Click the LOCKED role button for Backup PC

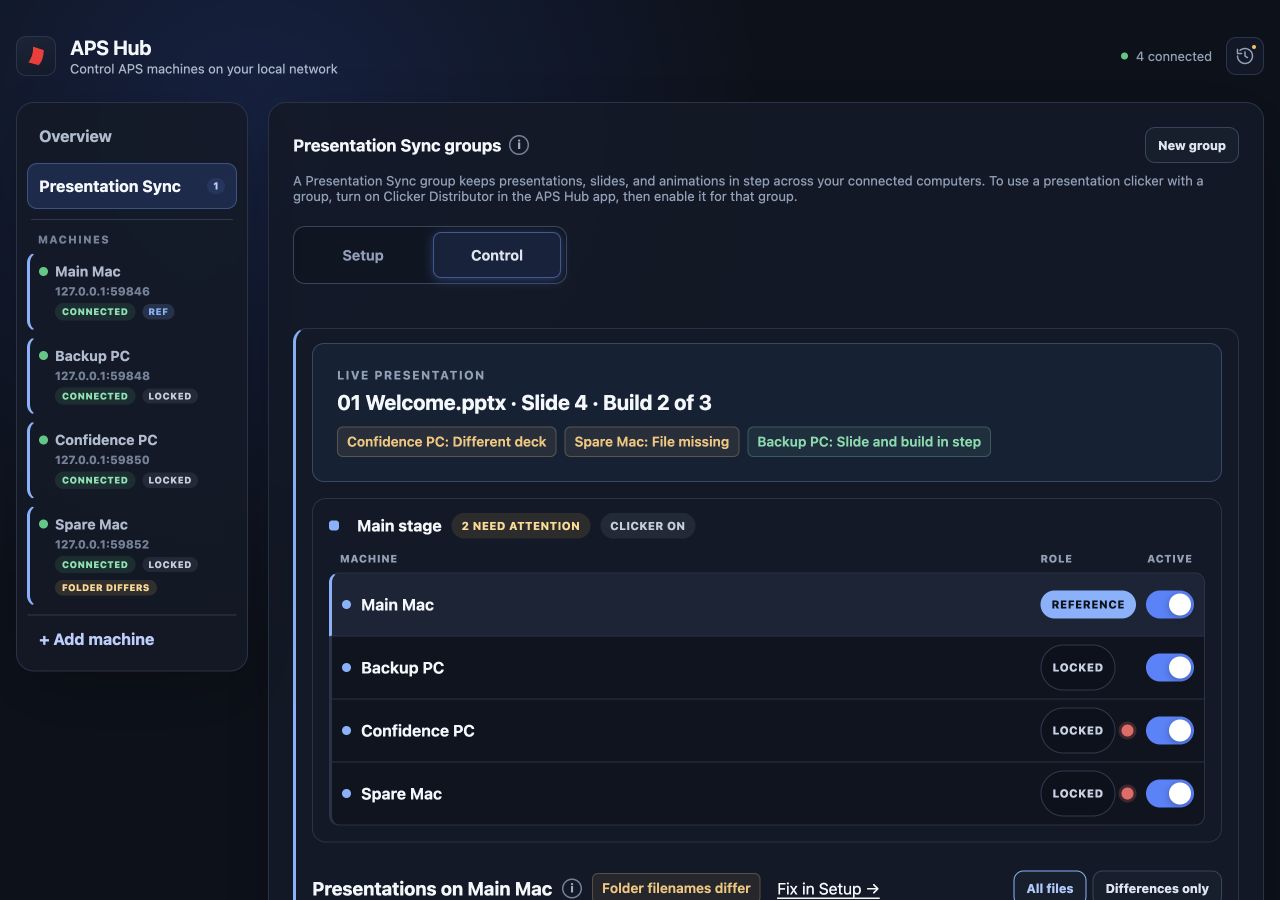pos(1078,667)
